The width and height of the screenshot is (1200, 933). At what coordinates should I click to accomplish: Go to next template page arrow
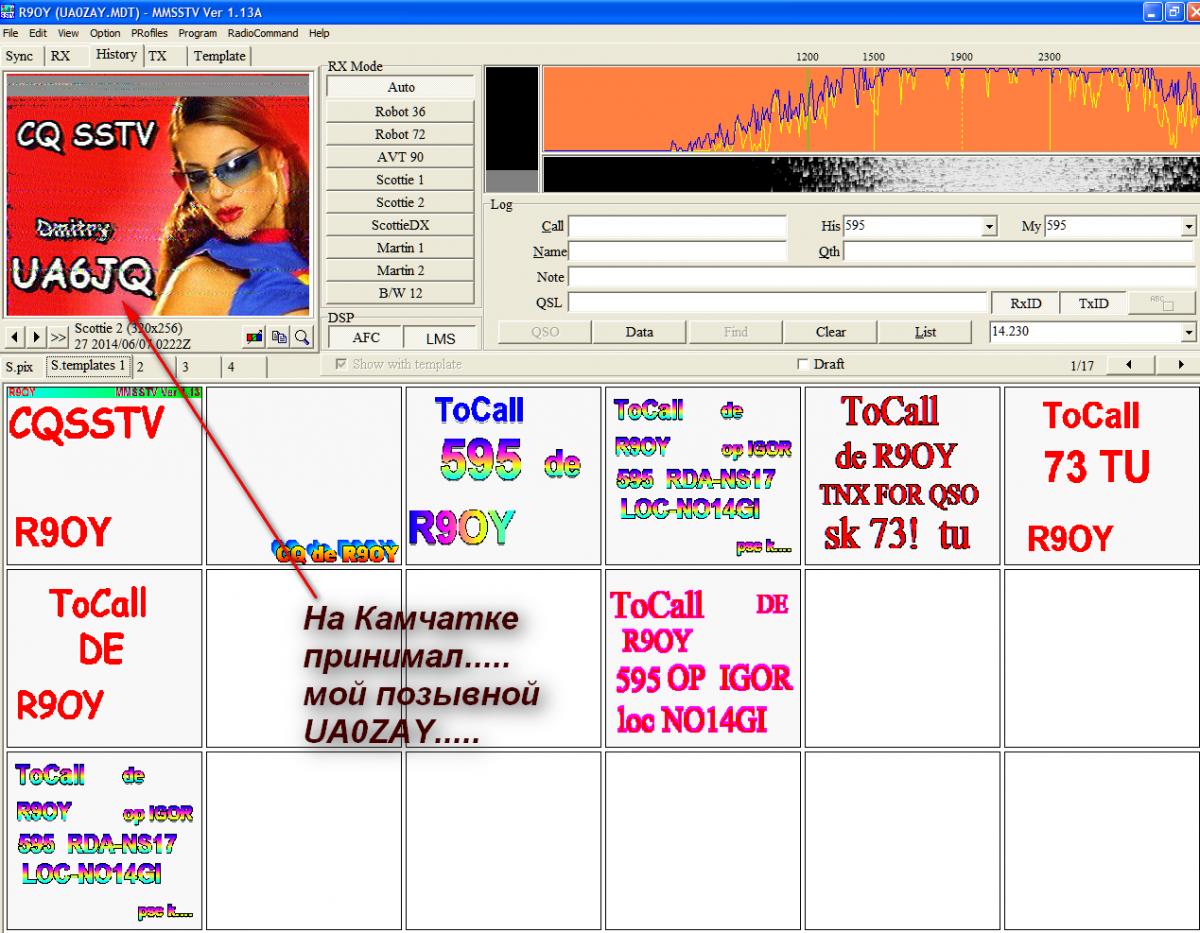click(1180, 365)
